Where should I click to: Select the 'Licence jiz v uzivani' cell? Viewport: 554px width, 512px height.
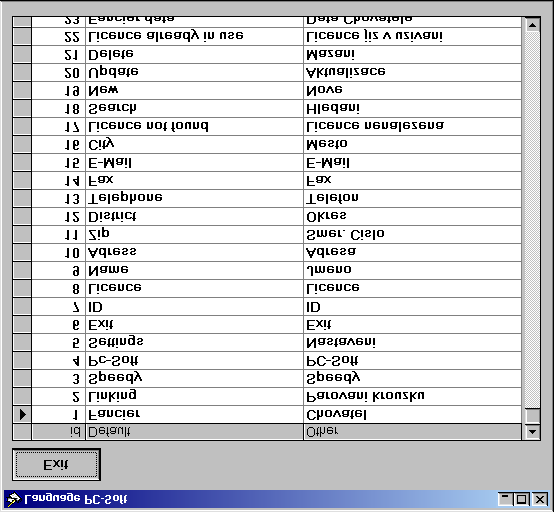(x=412, y=36)
